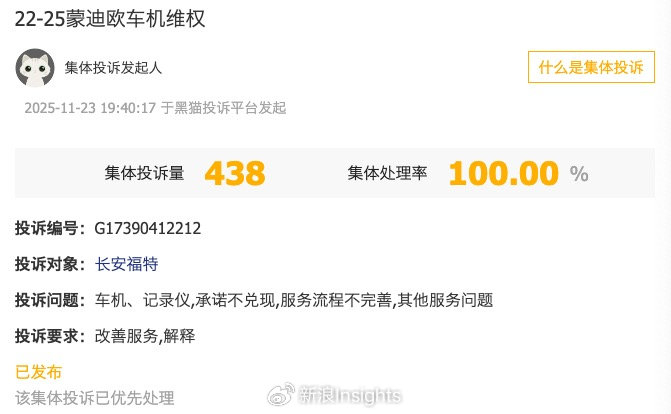This screenshot has height=414, width=671.
Task: Click the 已发布 status label
Action: 39,372
